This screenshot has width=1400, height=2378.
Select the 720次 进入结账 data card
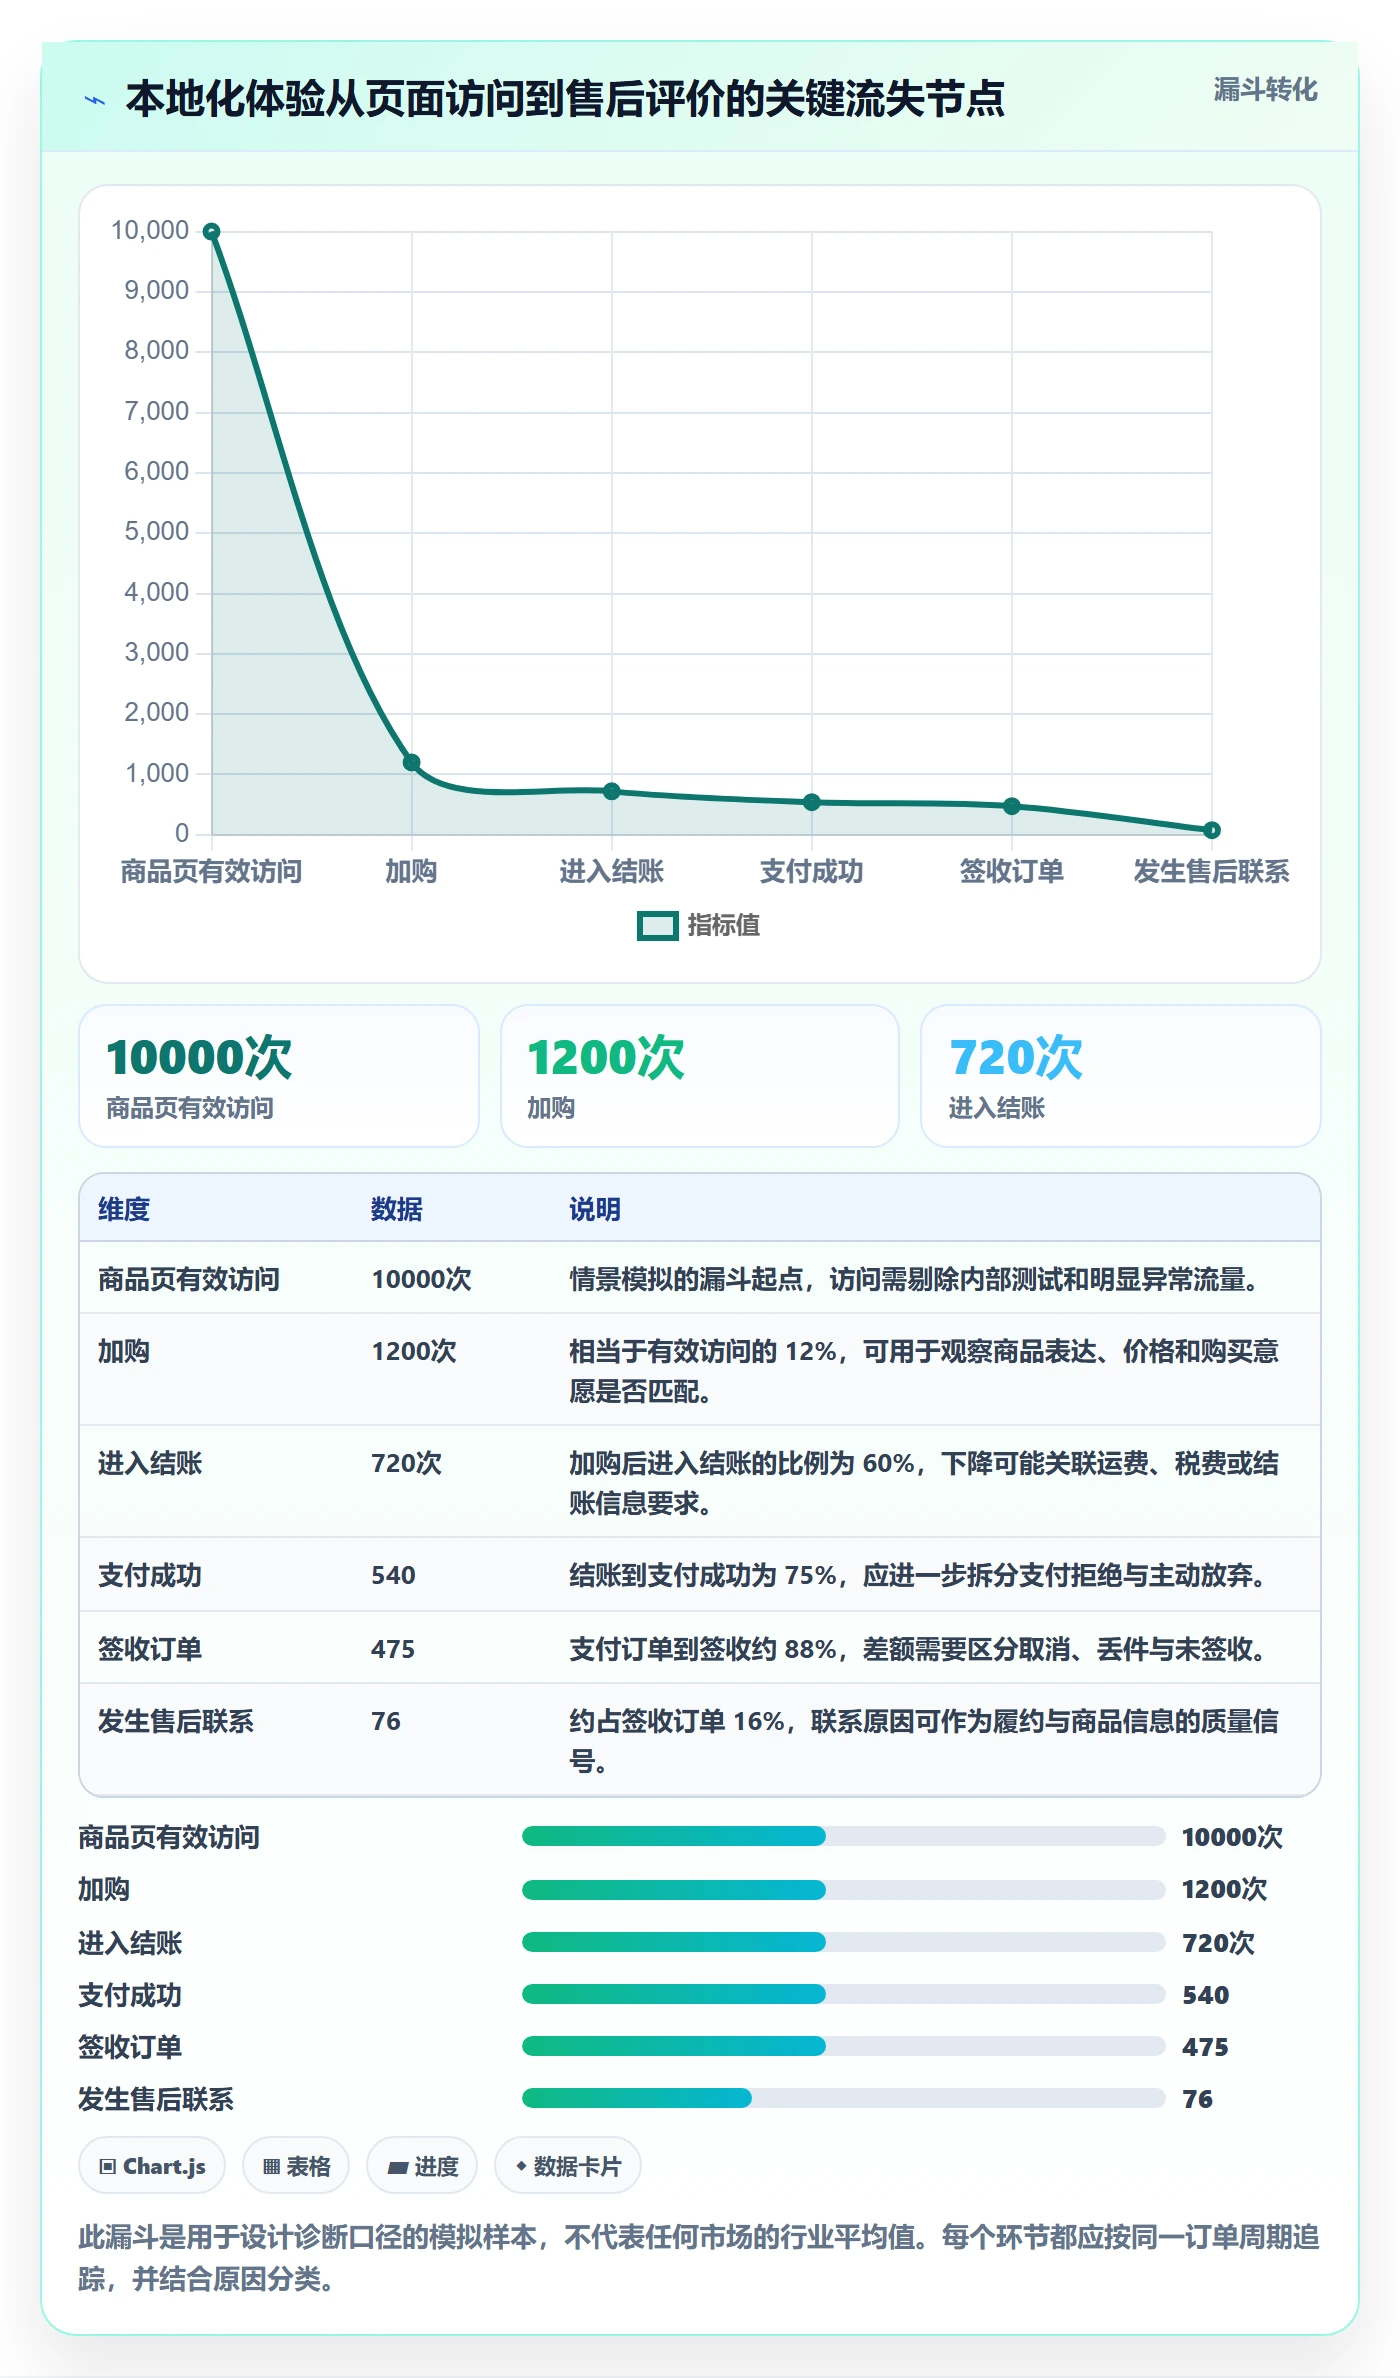coord(1121,1076)
